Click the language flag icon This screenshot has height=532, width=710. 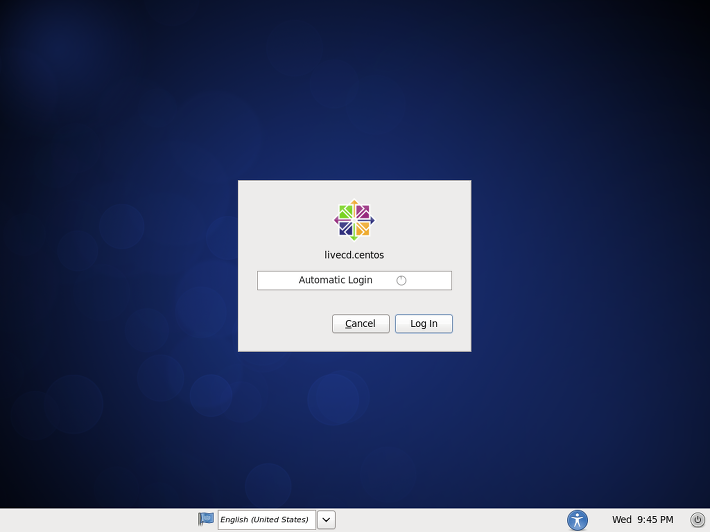click(206, 519)
